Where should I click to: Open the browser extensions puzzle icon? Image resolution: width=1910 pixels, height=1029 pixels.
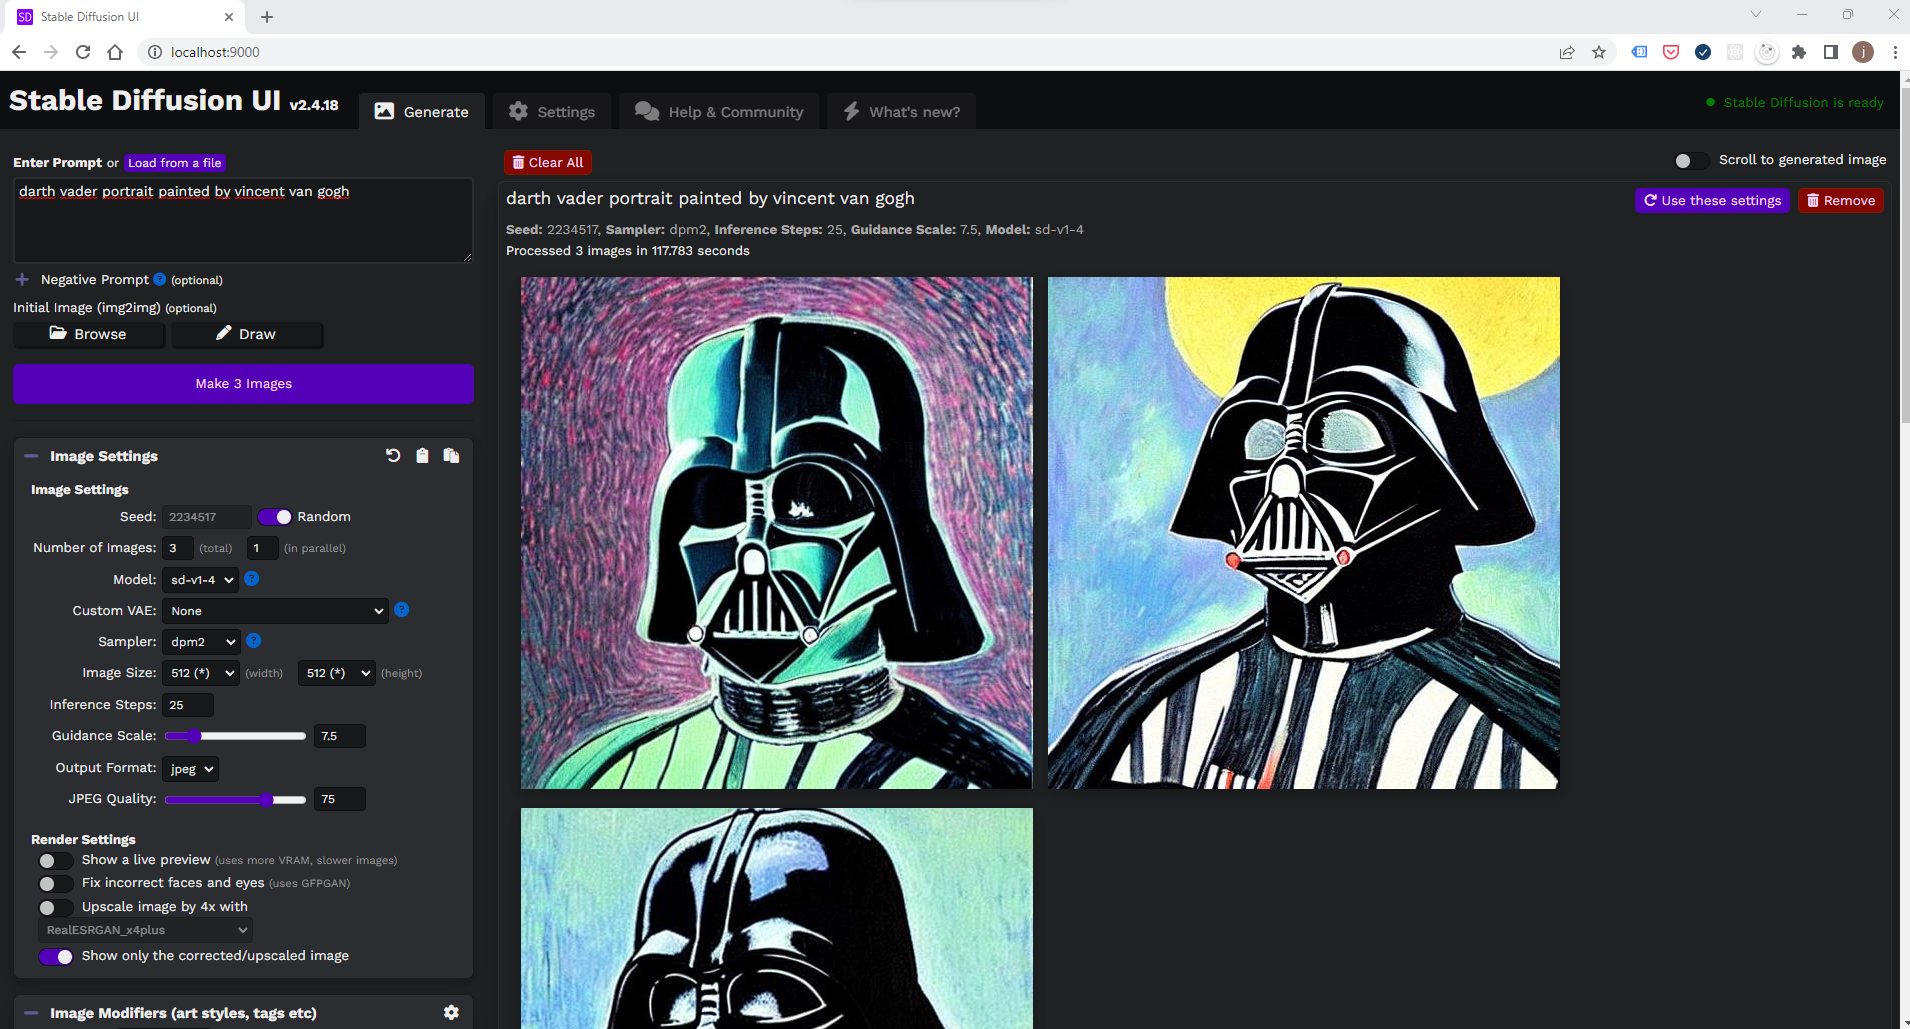coord(1799,52)
